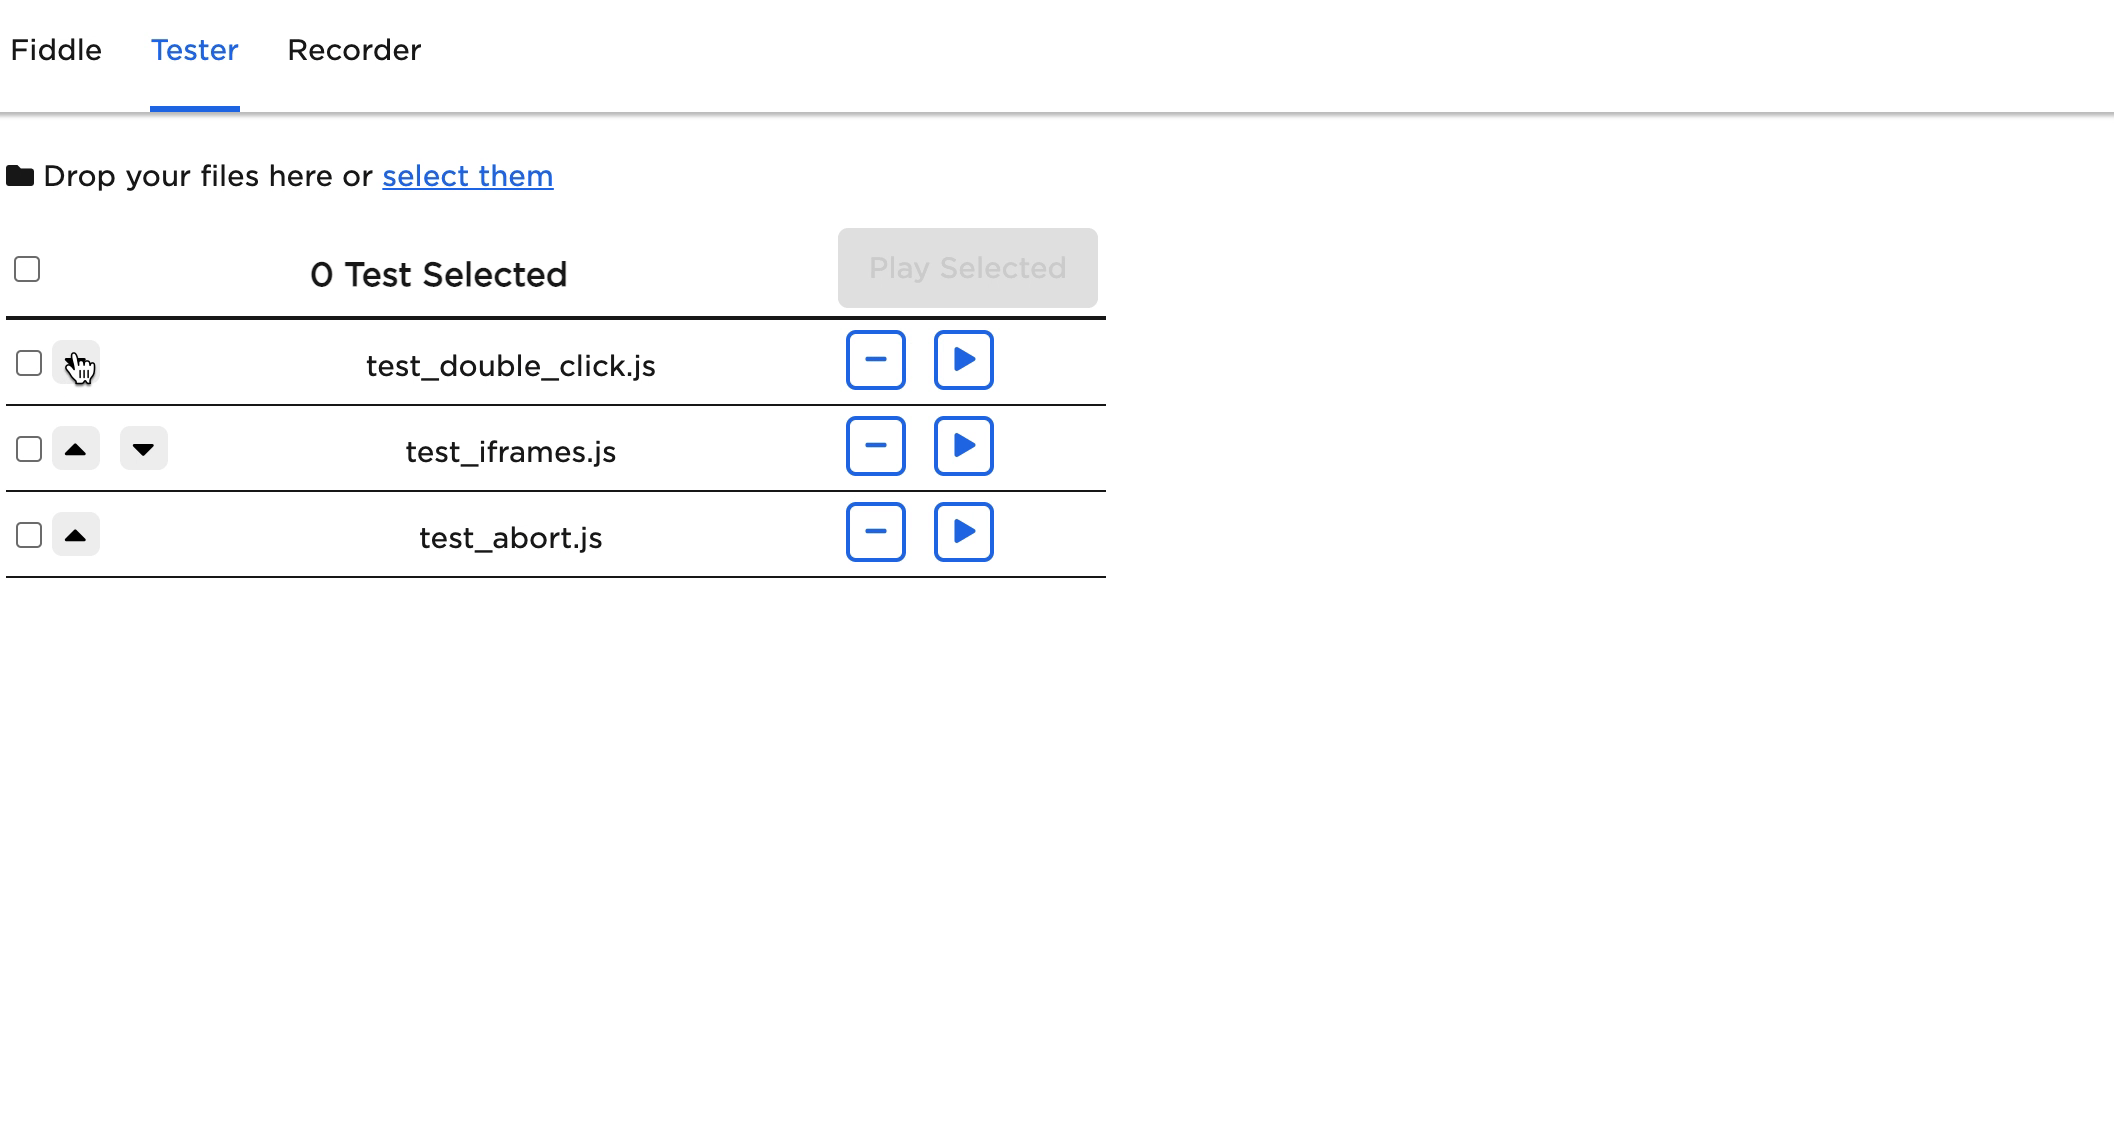Play the test_iframes.js test

[963, 446]
